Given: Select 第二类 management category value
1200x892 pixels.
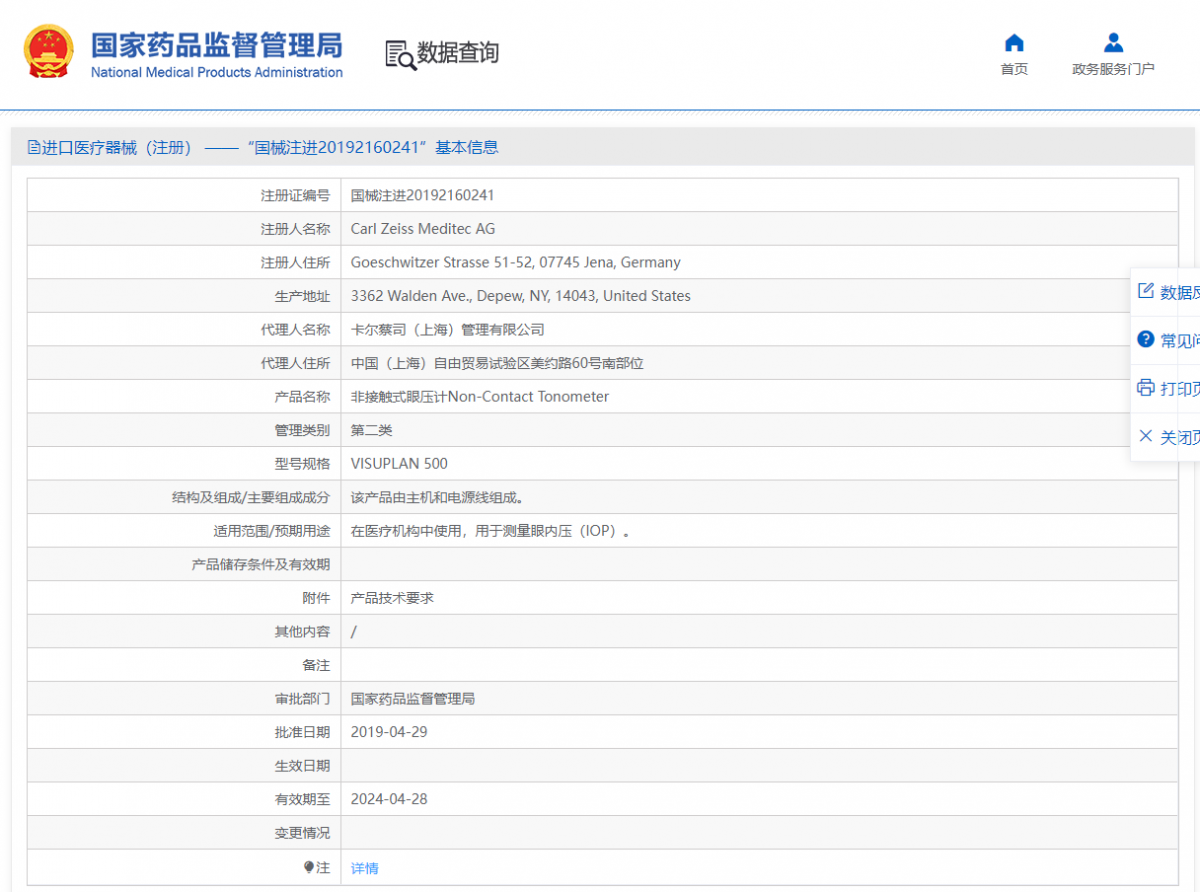Looking at the screenshot, I should click(x=372, y=430).
